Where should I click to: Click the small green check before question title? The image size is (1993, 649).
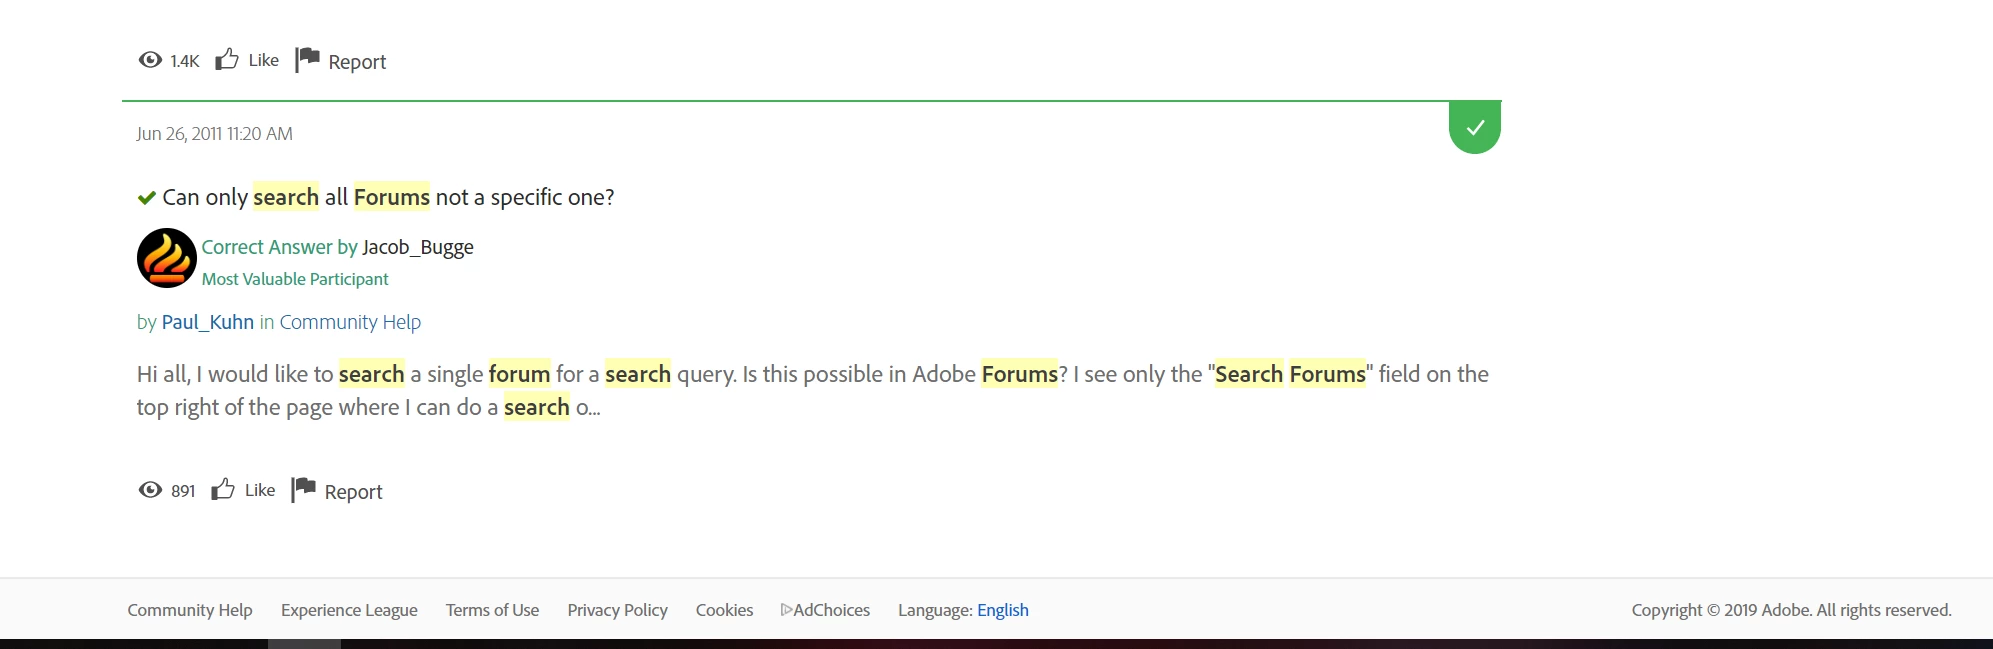click(x=147, y=198)
